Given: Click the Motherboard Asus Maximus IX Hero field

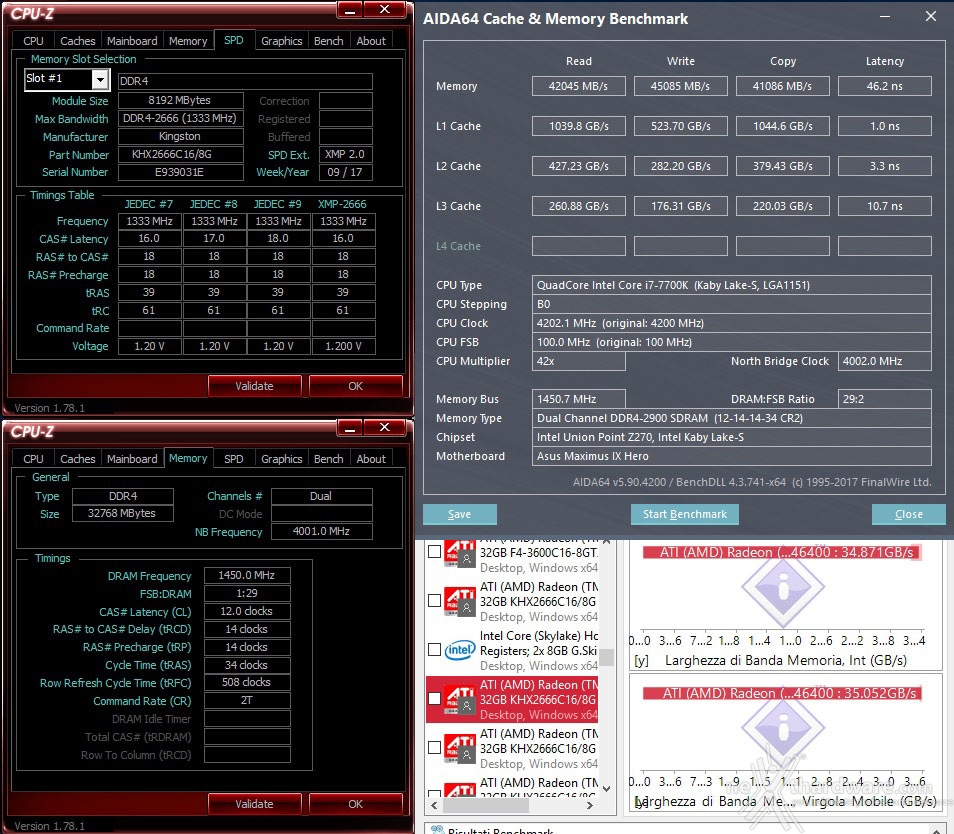Looking at the screenshot, I should point(731,456).
